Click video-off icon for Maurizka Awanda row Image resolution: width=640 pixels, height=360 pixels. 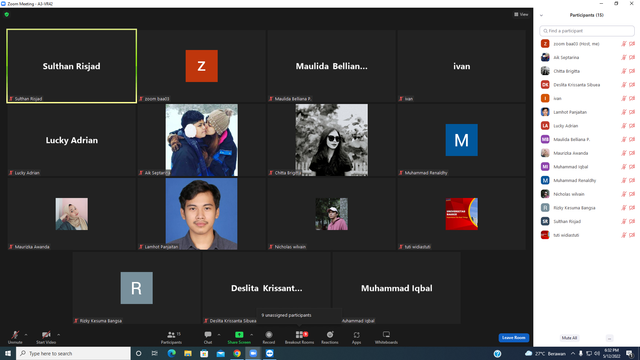tap(632, 153)
